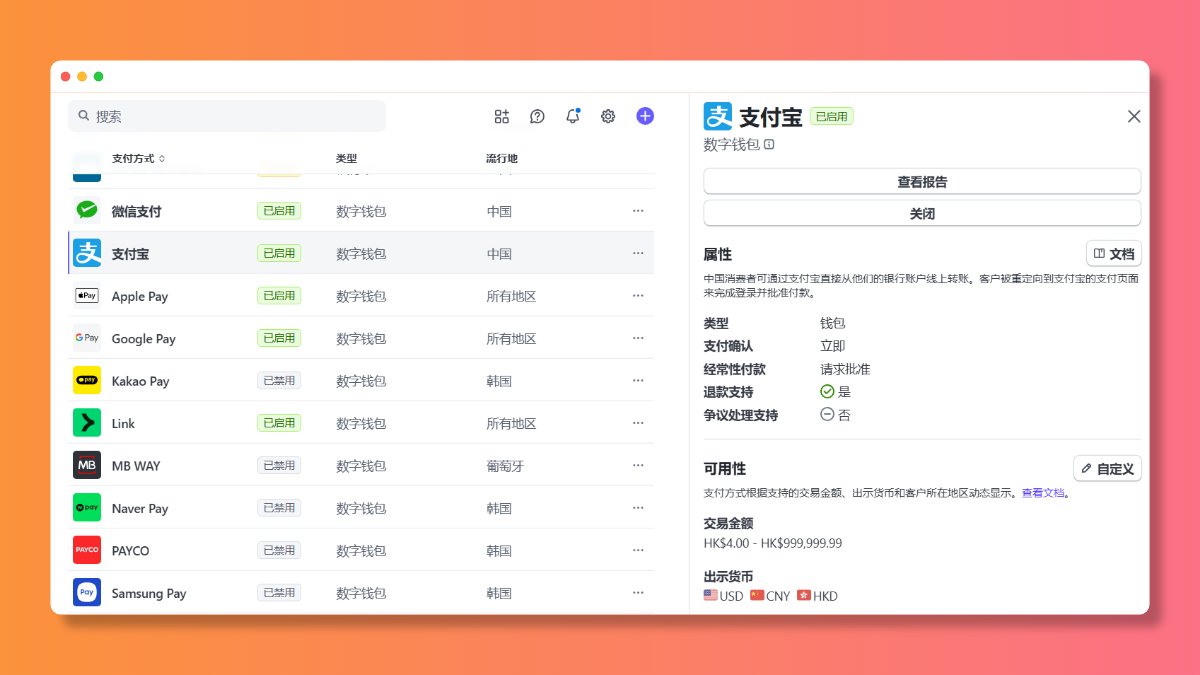This screenshot has height=675, width=1200.
Task: Close the 支付宝 detail panel with X
Action: coord(1134,116)
